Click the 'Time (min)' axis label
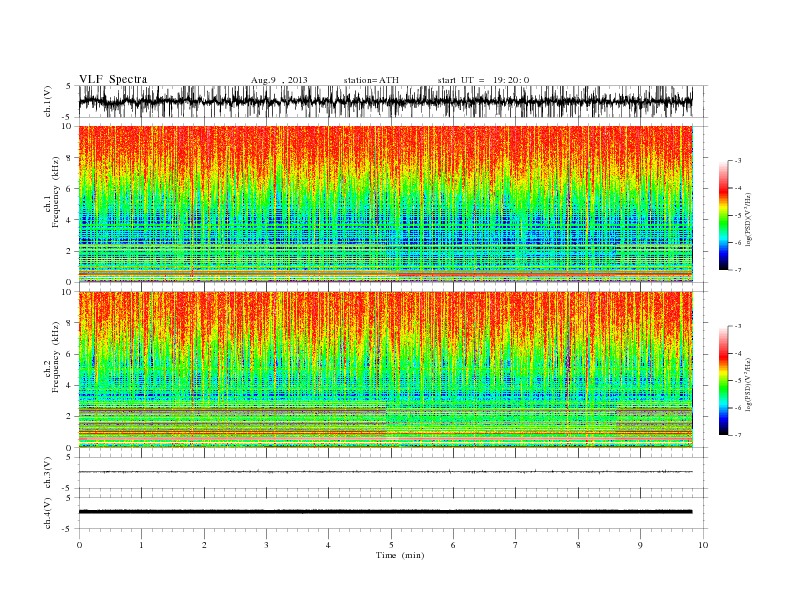 pyautogui.click(x=400, y=555)
